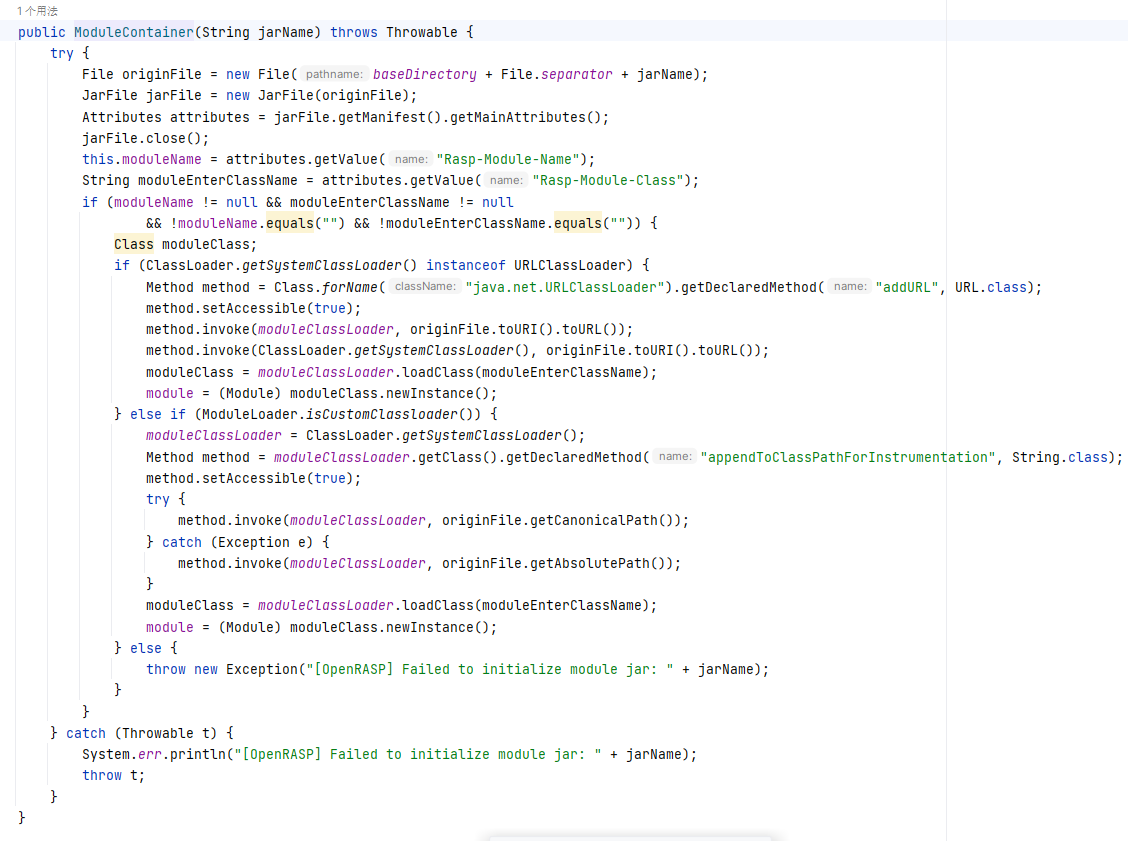This screenshot has height=841, width=1128.
Task: Click 'originFile.getAbsolutePath()' call
Action: point(558,563)
